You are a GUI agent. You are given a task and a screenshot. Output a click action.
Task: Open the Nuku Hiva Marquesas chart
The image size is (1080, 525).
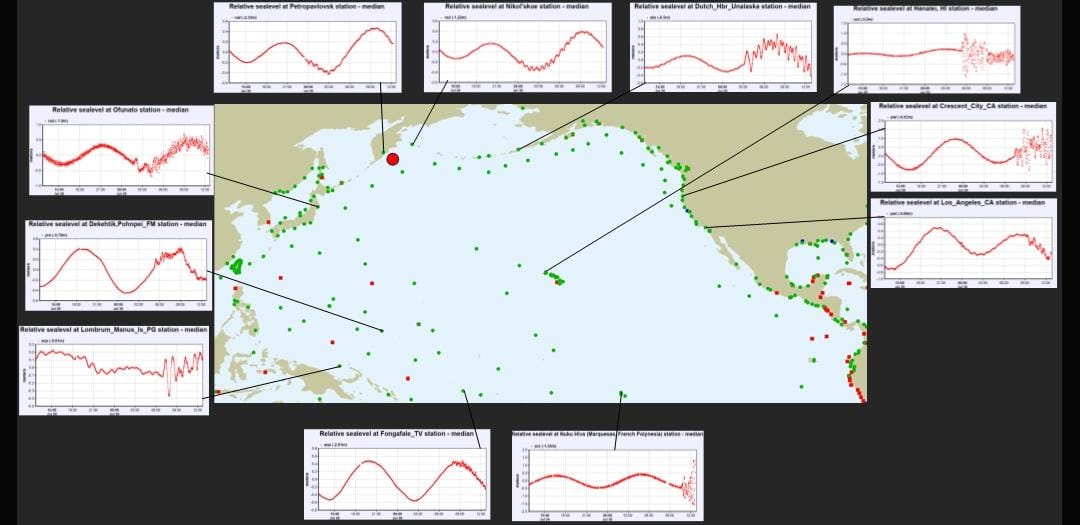tap(608, 476)
